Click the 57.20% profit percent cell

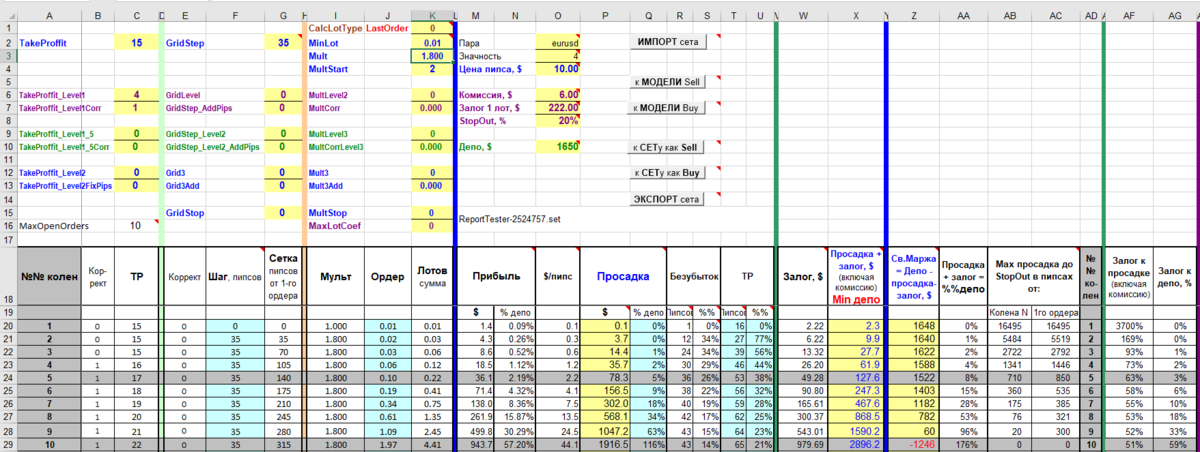coord(514,443)
